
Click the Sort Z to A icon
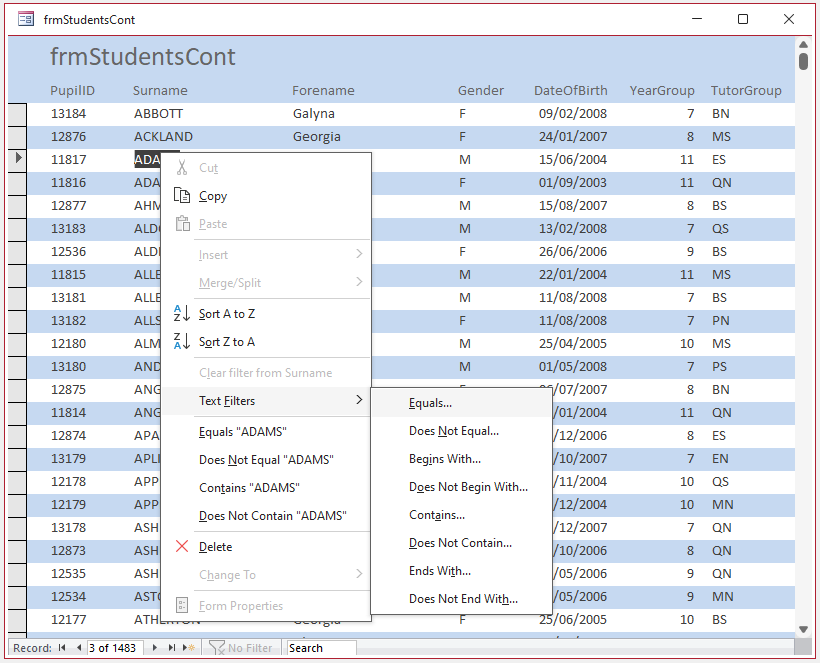[181, 341]
